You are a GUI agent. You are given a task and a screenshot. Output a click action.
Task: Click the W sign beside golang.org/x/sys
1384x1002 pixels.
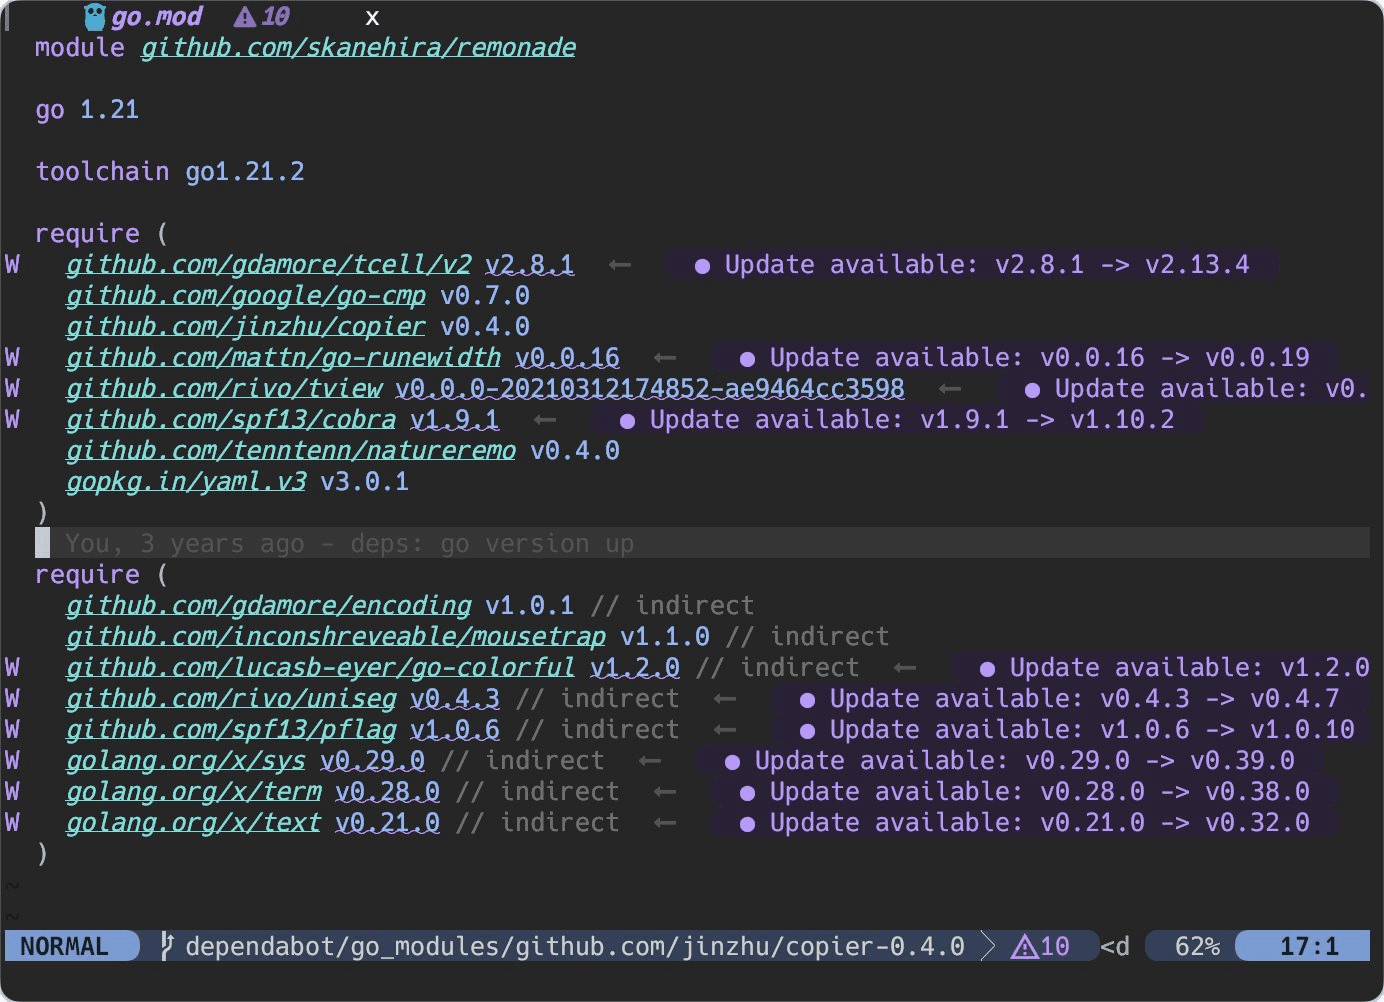tap(12, 760)
